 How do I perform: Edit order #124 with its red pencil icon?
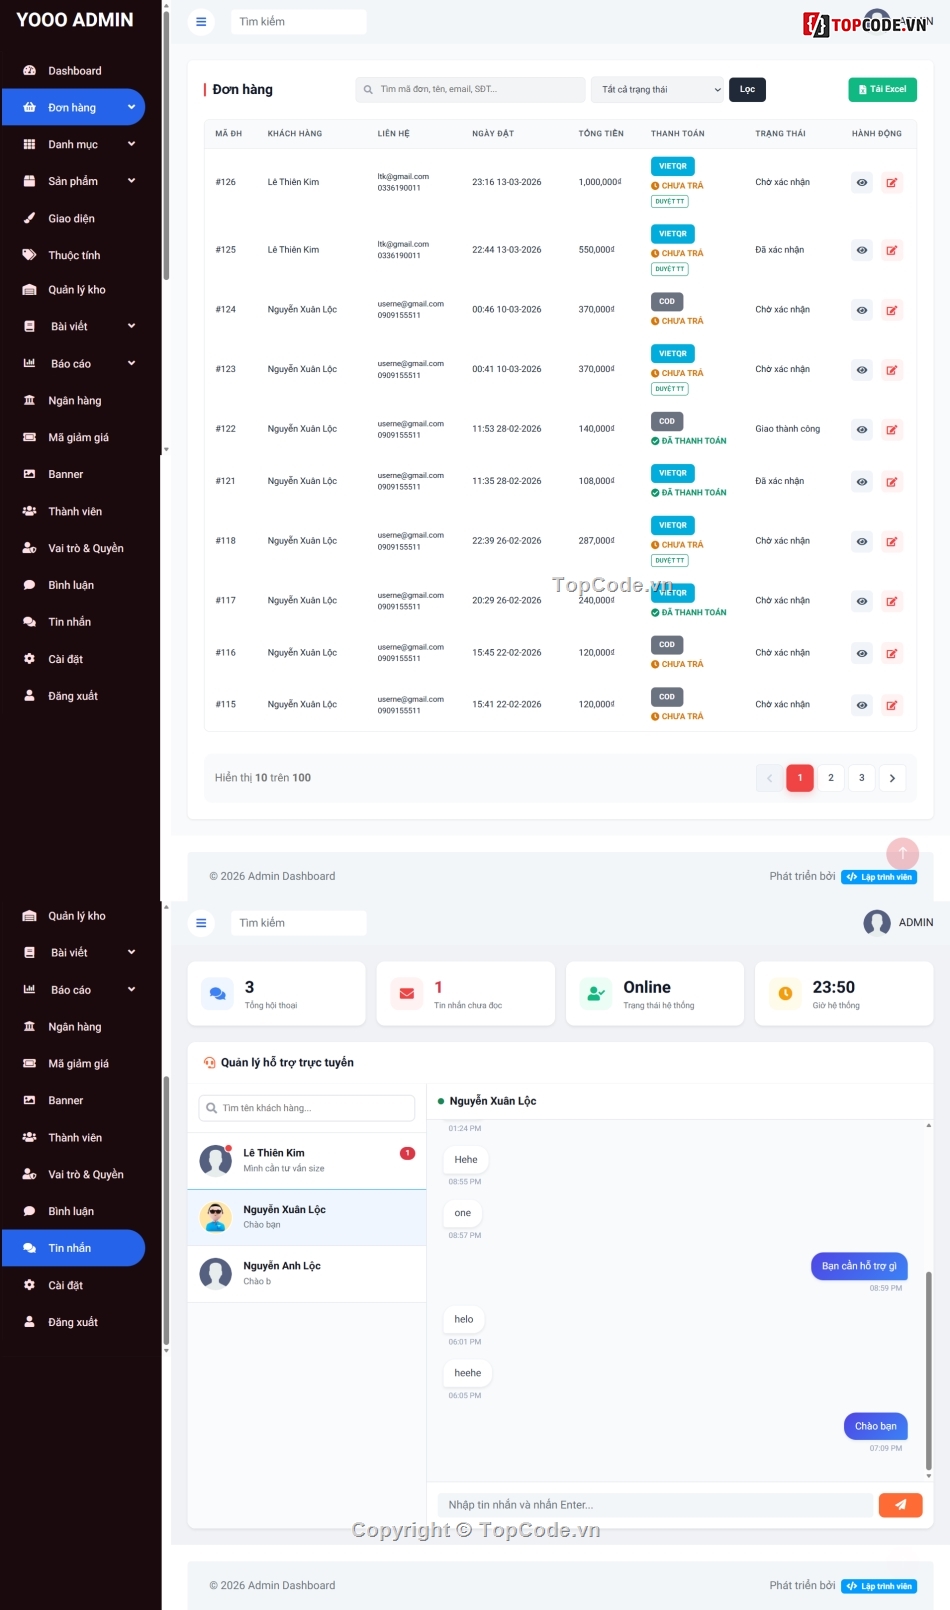891,310
